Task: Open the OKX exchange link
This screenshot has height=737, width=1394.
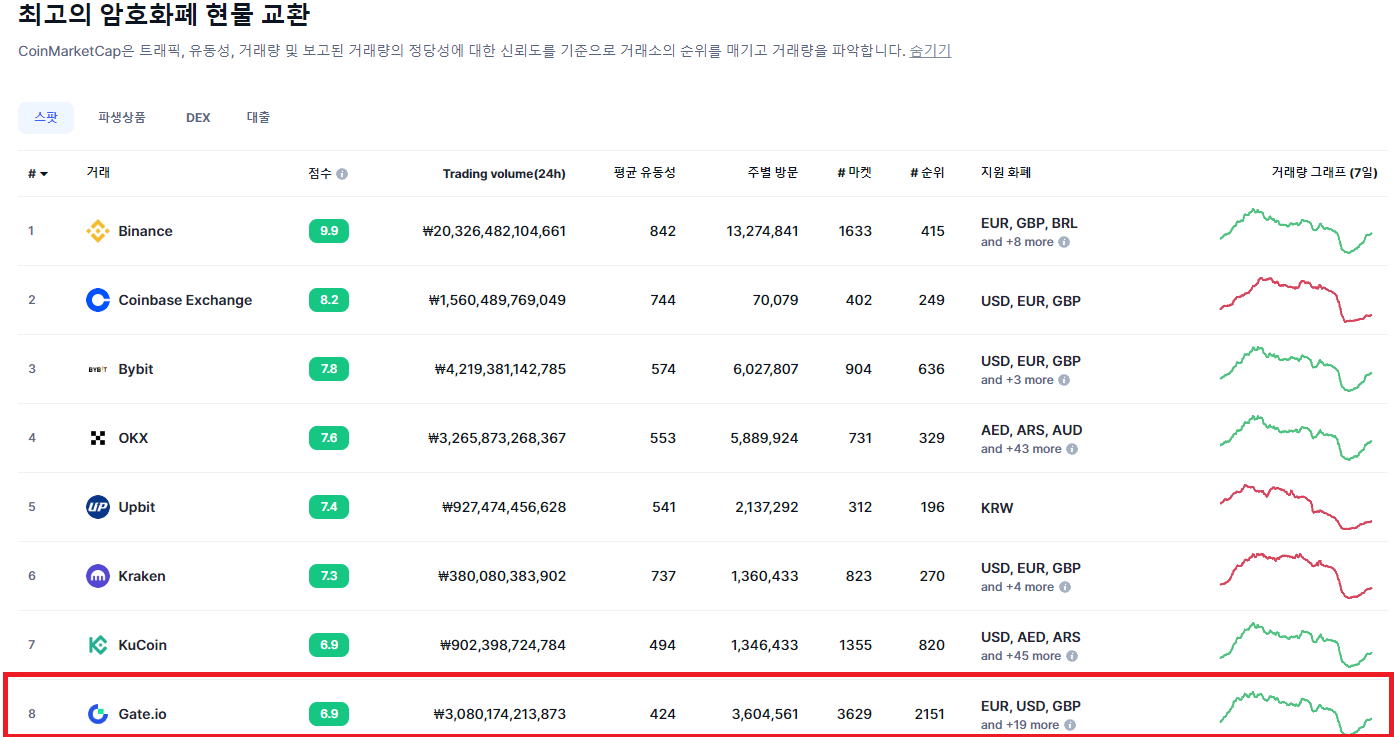Action: tap(133, 438)
